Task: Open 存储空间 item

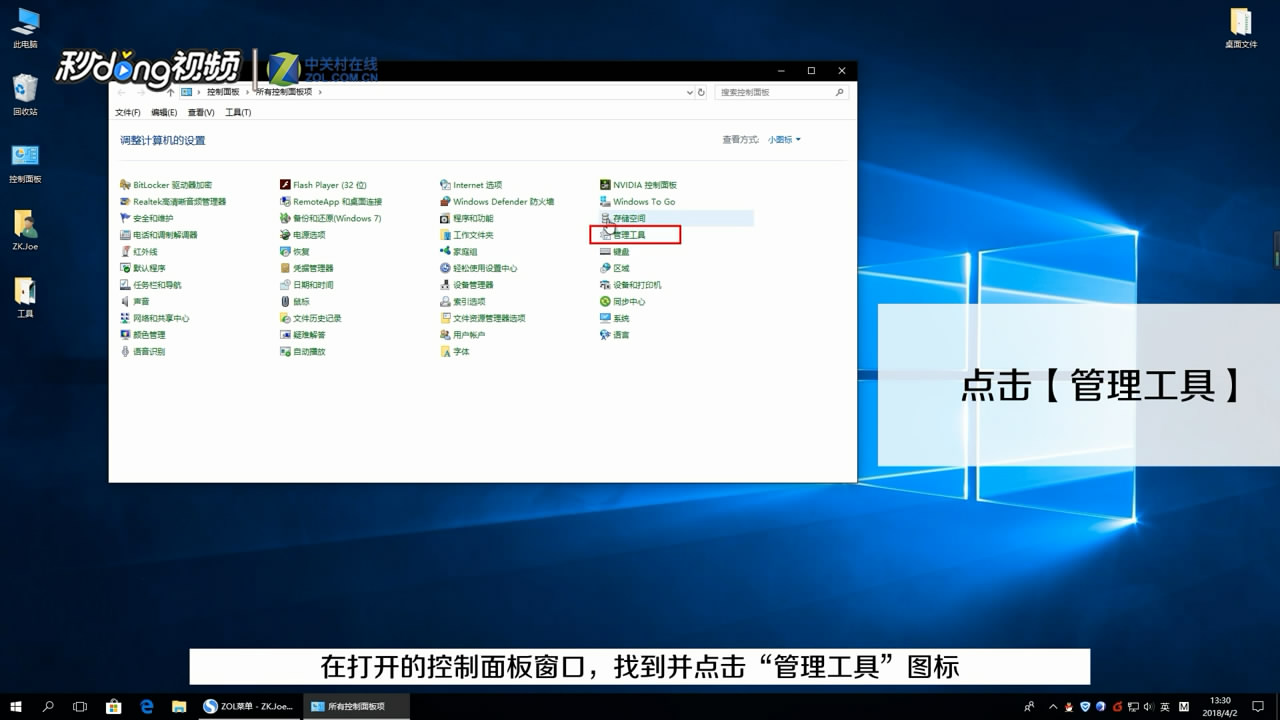Action: [x=623, y=218]
